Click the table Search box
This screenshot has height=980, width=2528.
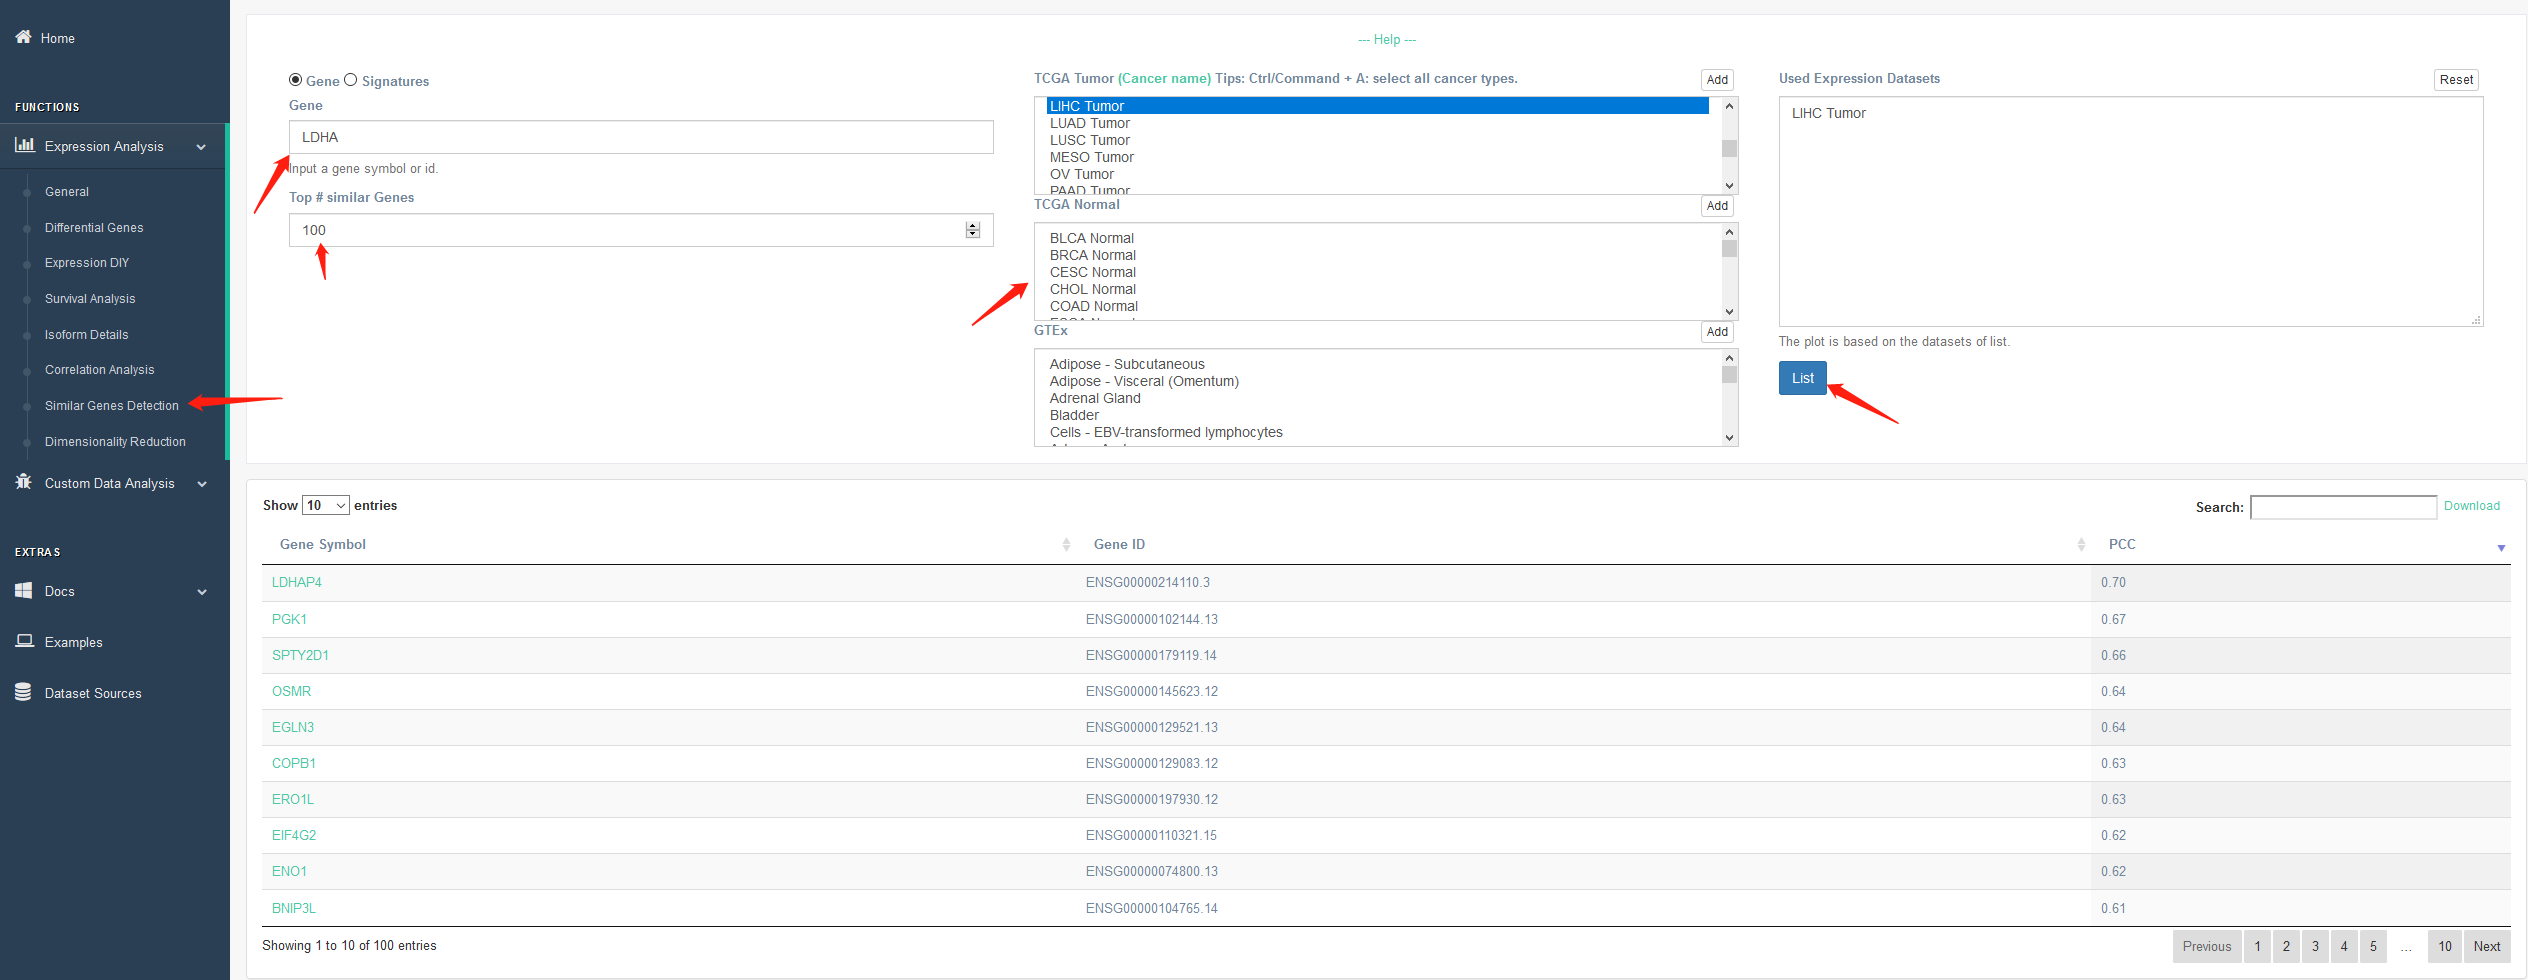(x=2343, y=507)
